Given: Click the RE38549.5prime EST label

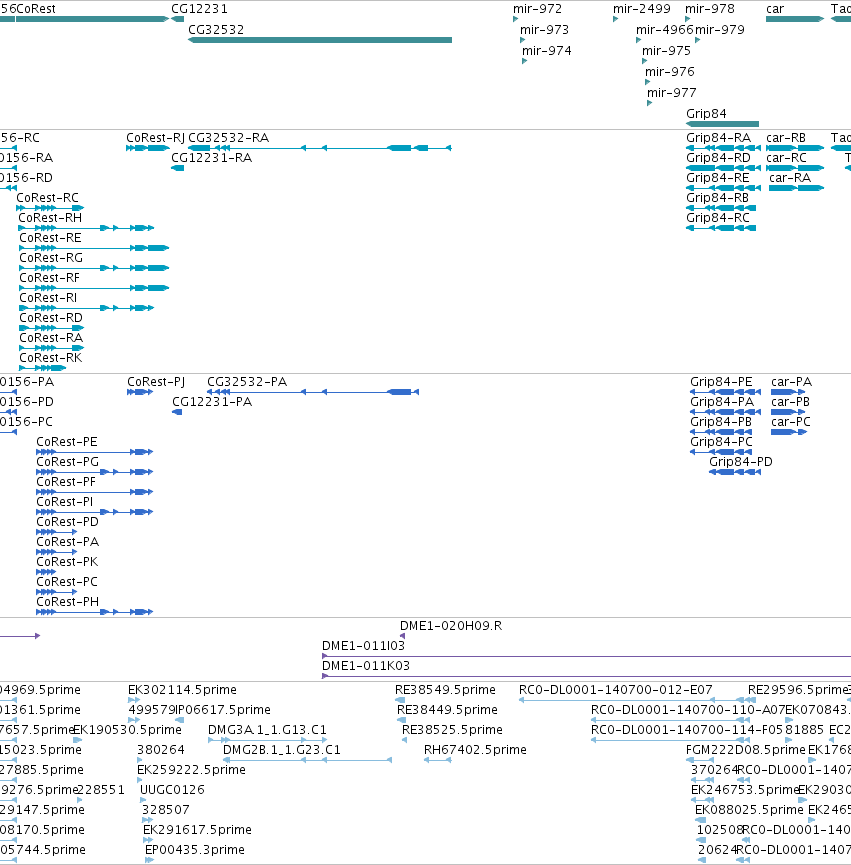Looking at the screenshot, I should point(445,690).
